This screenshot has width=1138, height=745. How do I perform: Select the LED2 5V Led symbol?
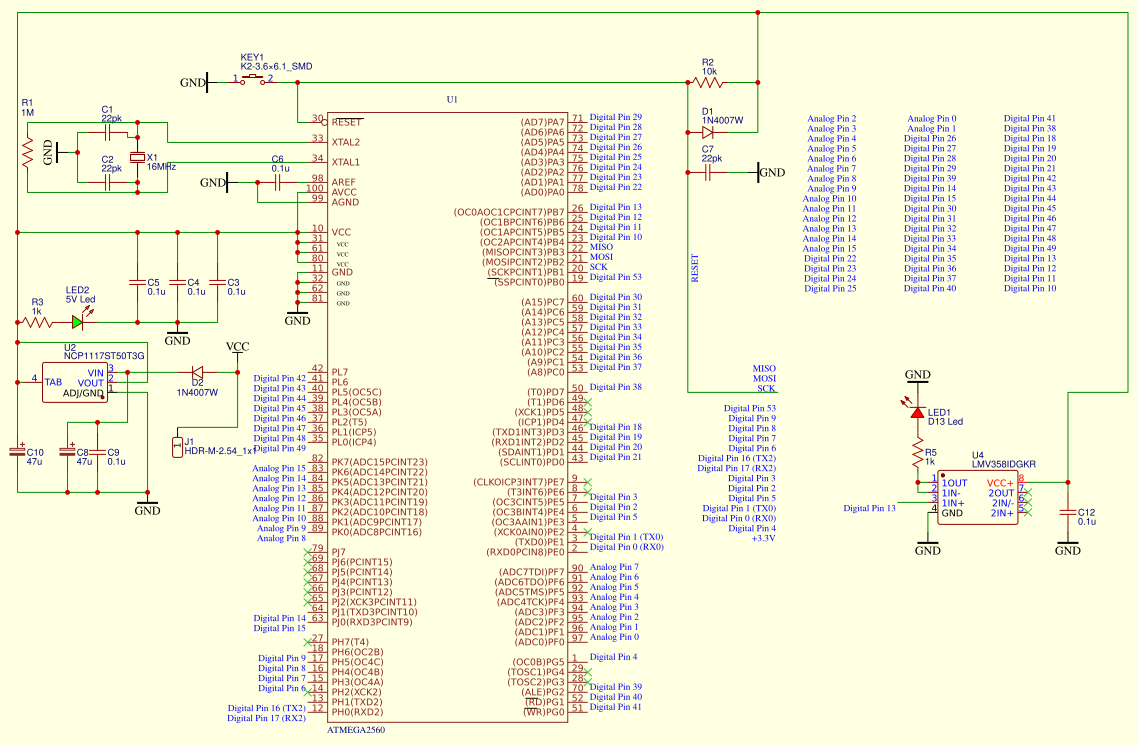(77, 322)
